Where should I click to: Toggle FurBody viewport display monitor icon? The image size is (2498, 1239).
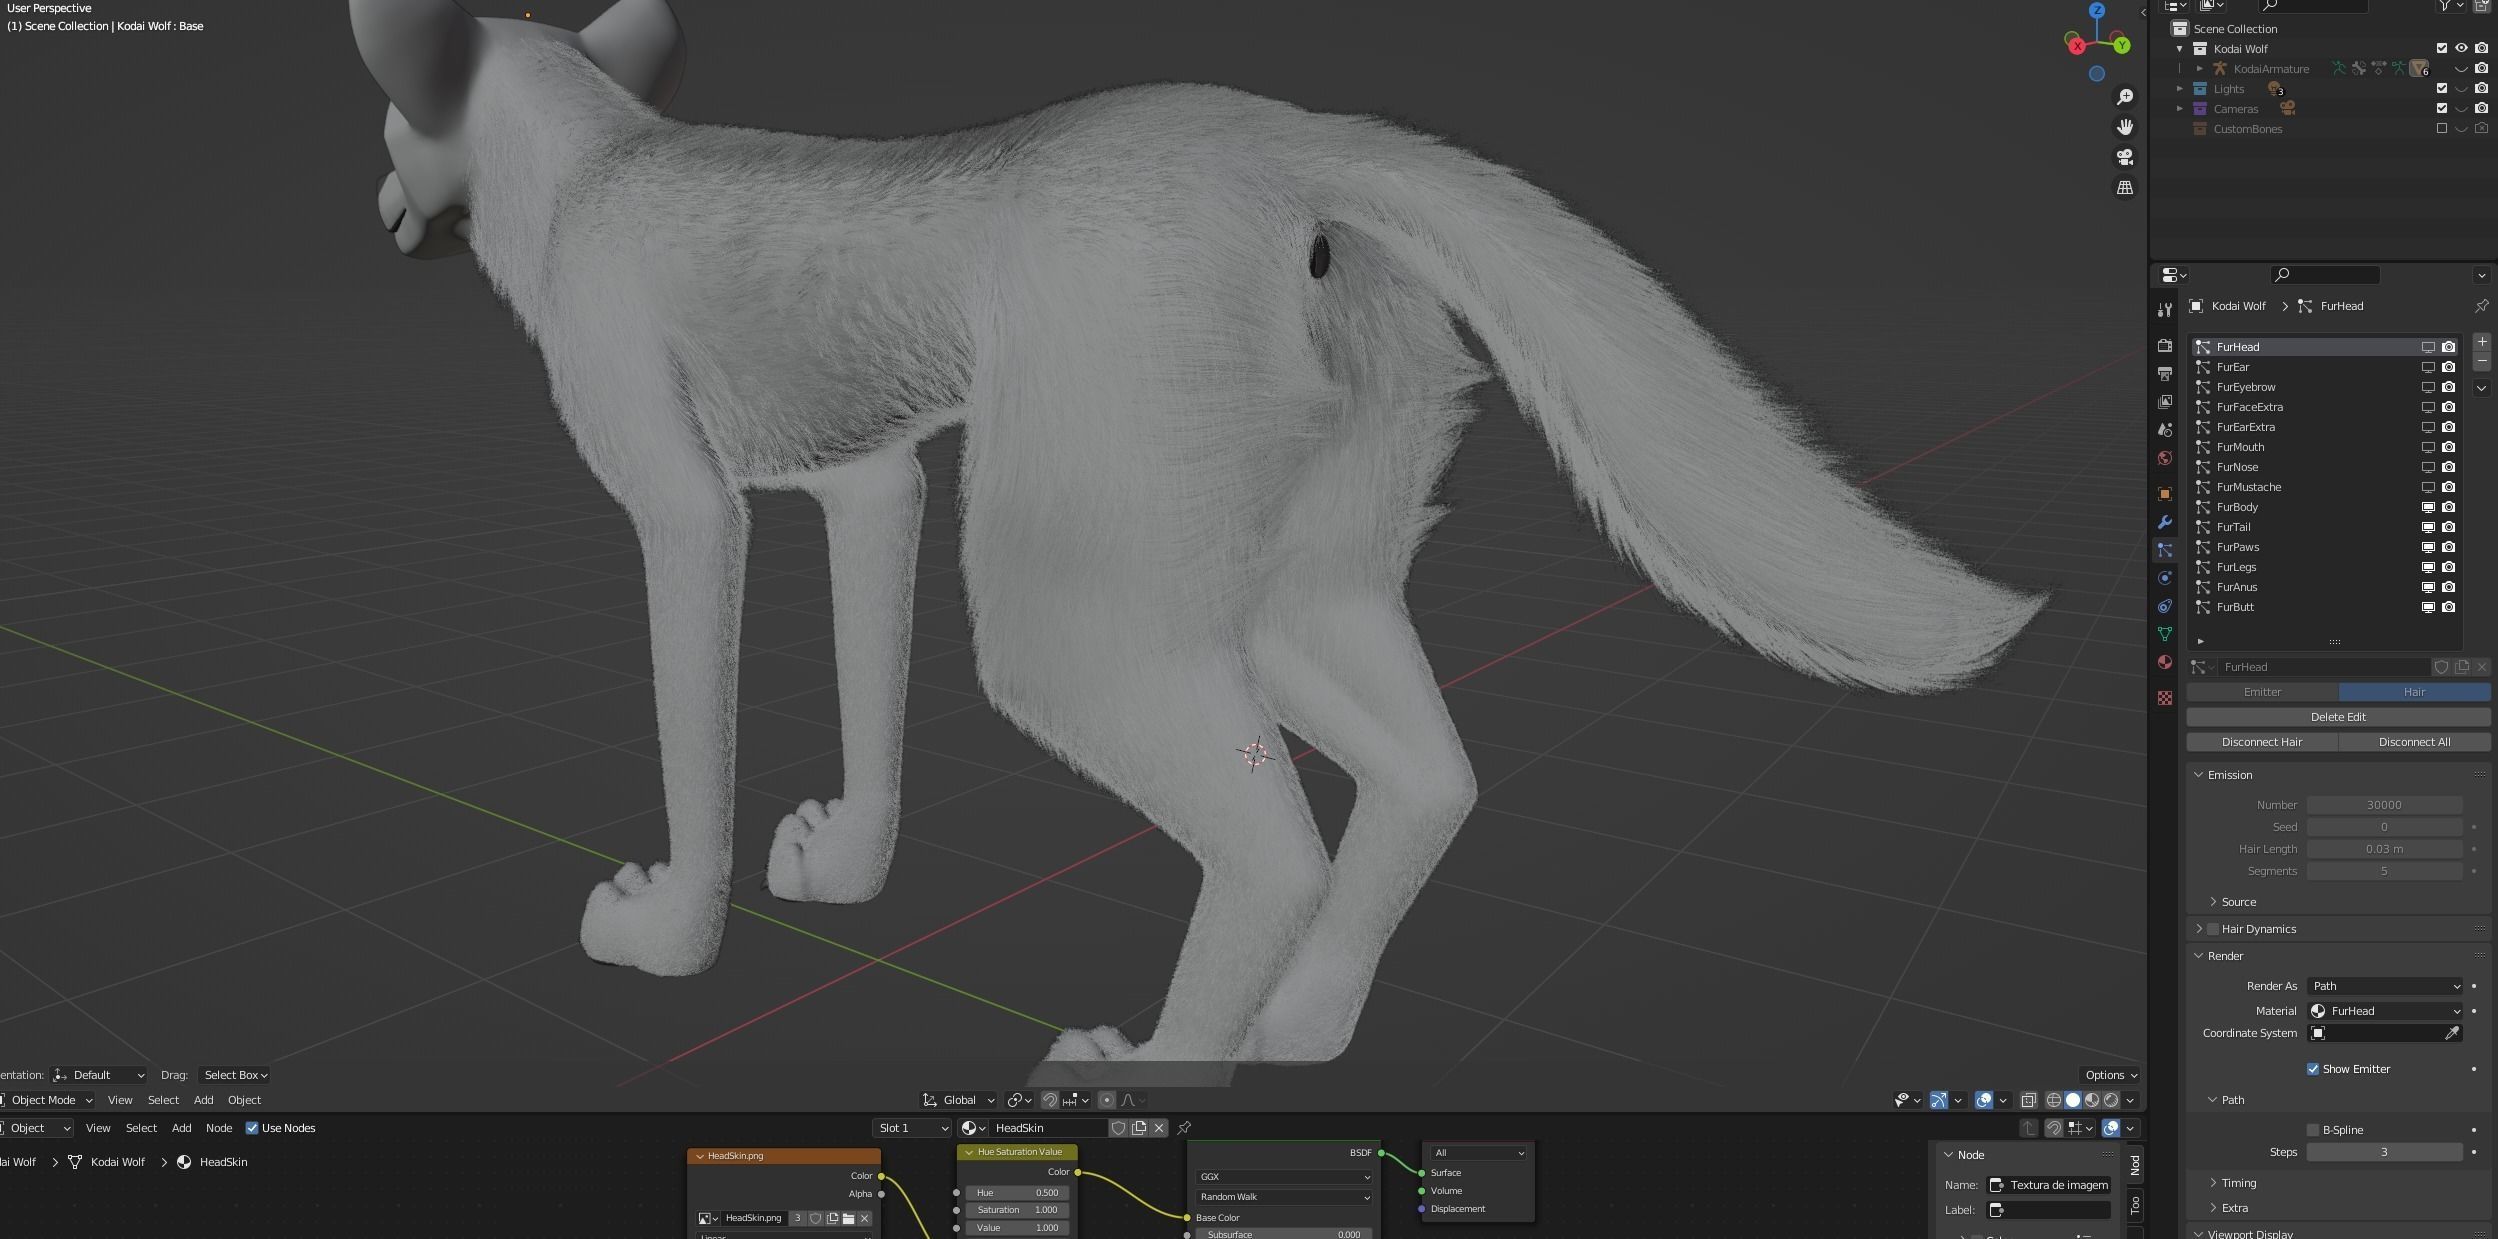[2428, 507]
